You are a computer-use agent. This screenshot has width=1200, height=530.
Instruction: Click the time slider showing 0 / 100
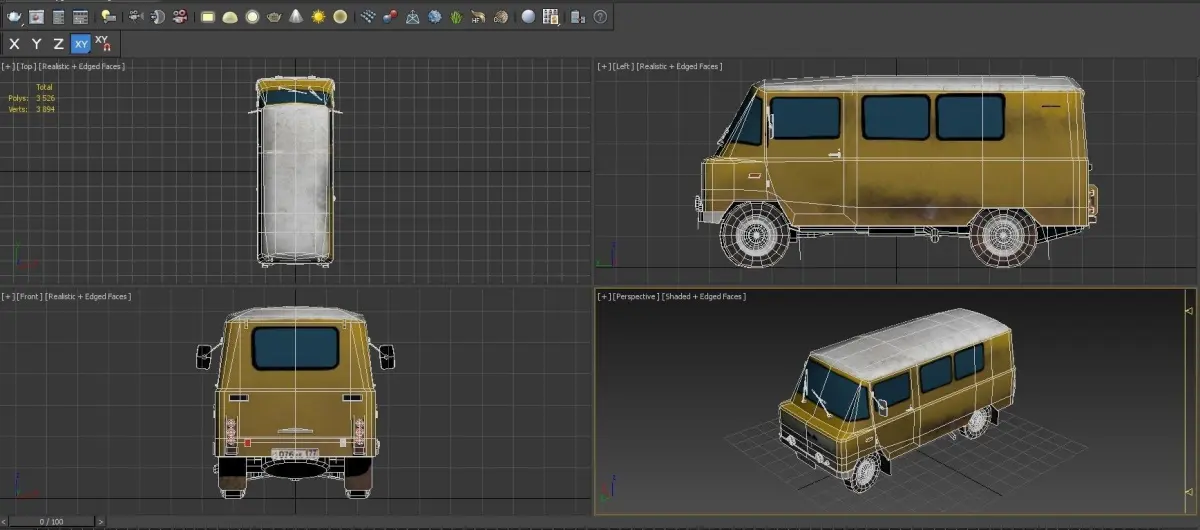click(50, 522)
